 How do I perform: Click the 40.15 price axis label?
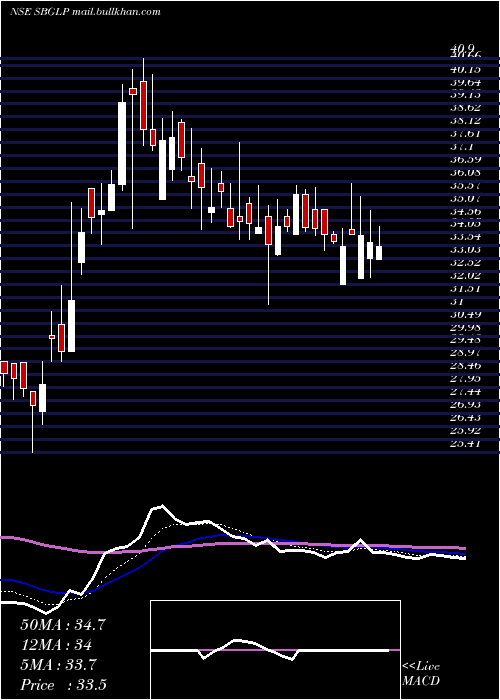pos(465,69)
